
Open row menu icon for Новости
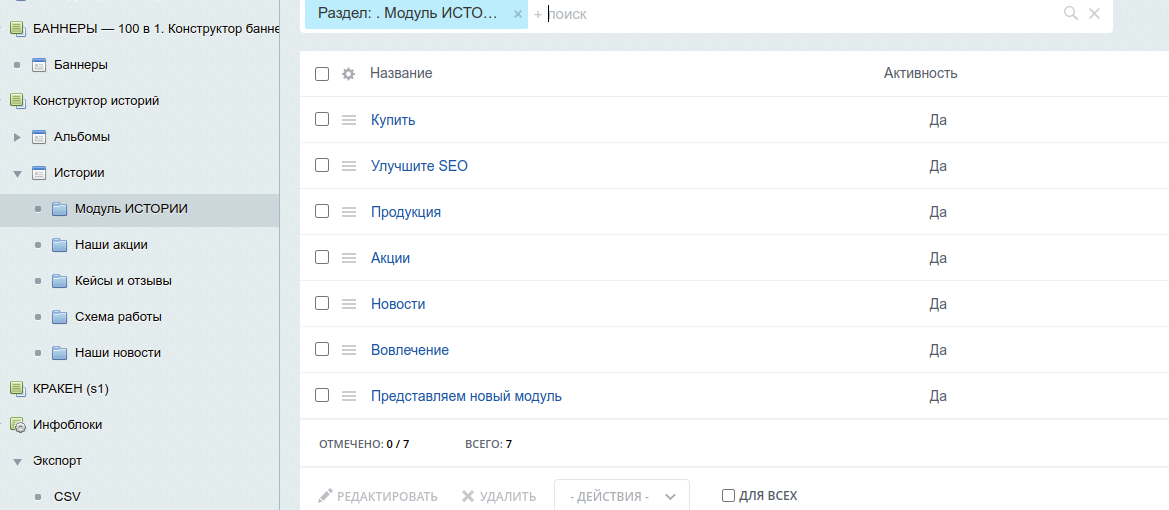click(x=349, y=304)
